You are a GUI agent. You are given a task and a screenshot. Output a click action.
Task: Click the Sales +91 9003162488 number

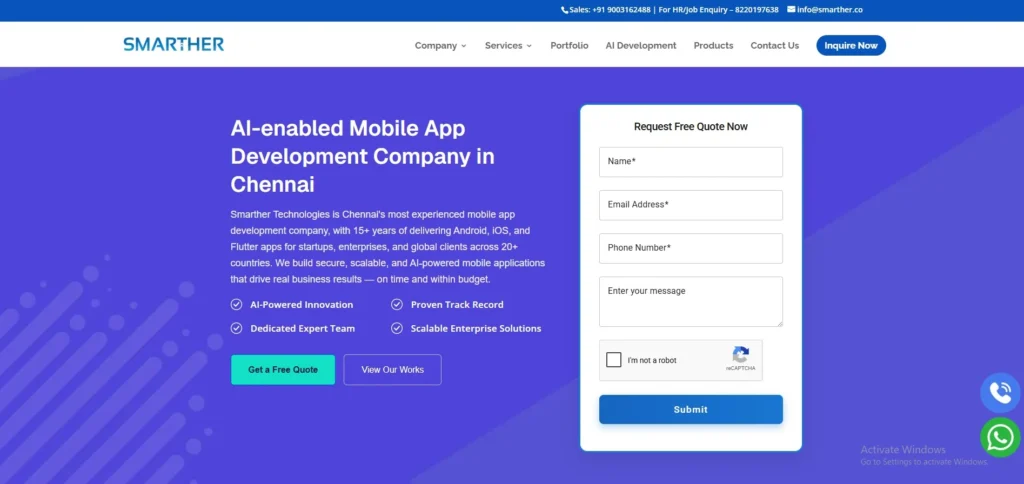pyautogui.click(x=609, y=10)
